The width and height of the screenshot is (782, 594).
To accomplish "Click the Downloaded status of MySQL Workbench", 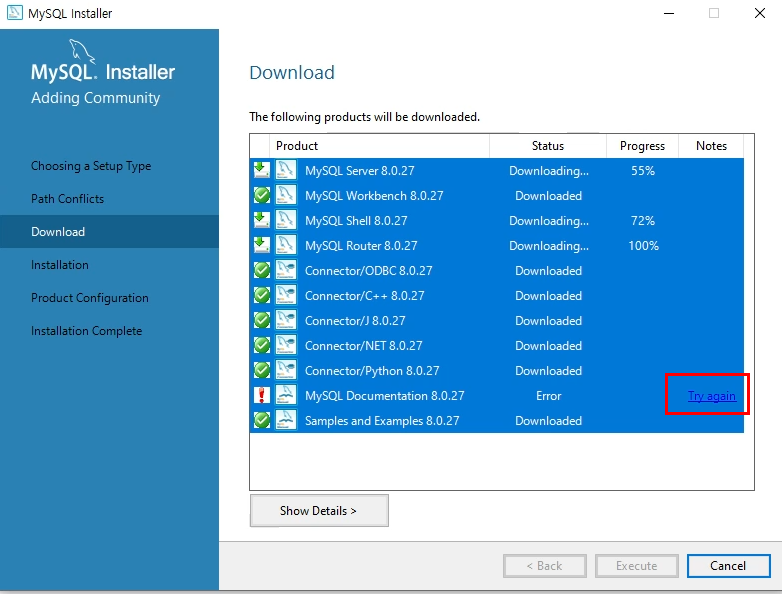I will pos(549,196).
